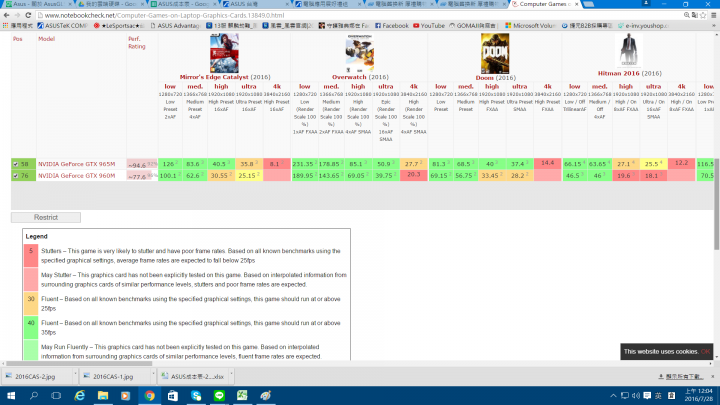Screen dimensions: 720x405
Task: Bookmark this page with the star icon
Action: tap(703, 15)
